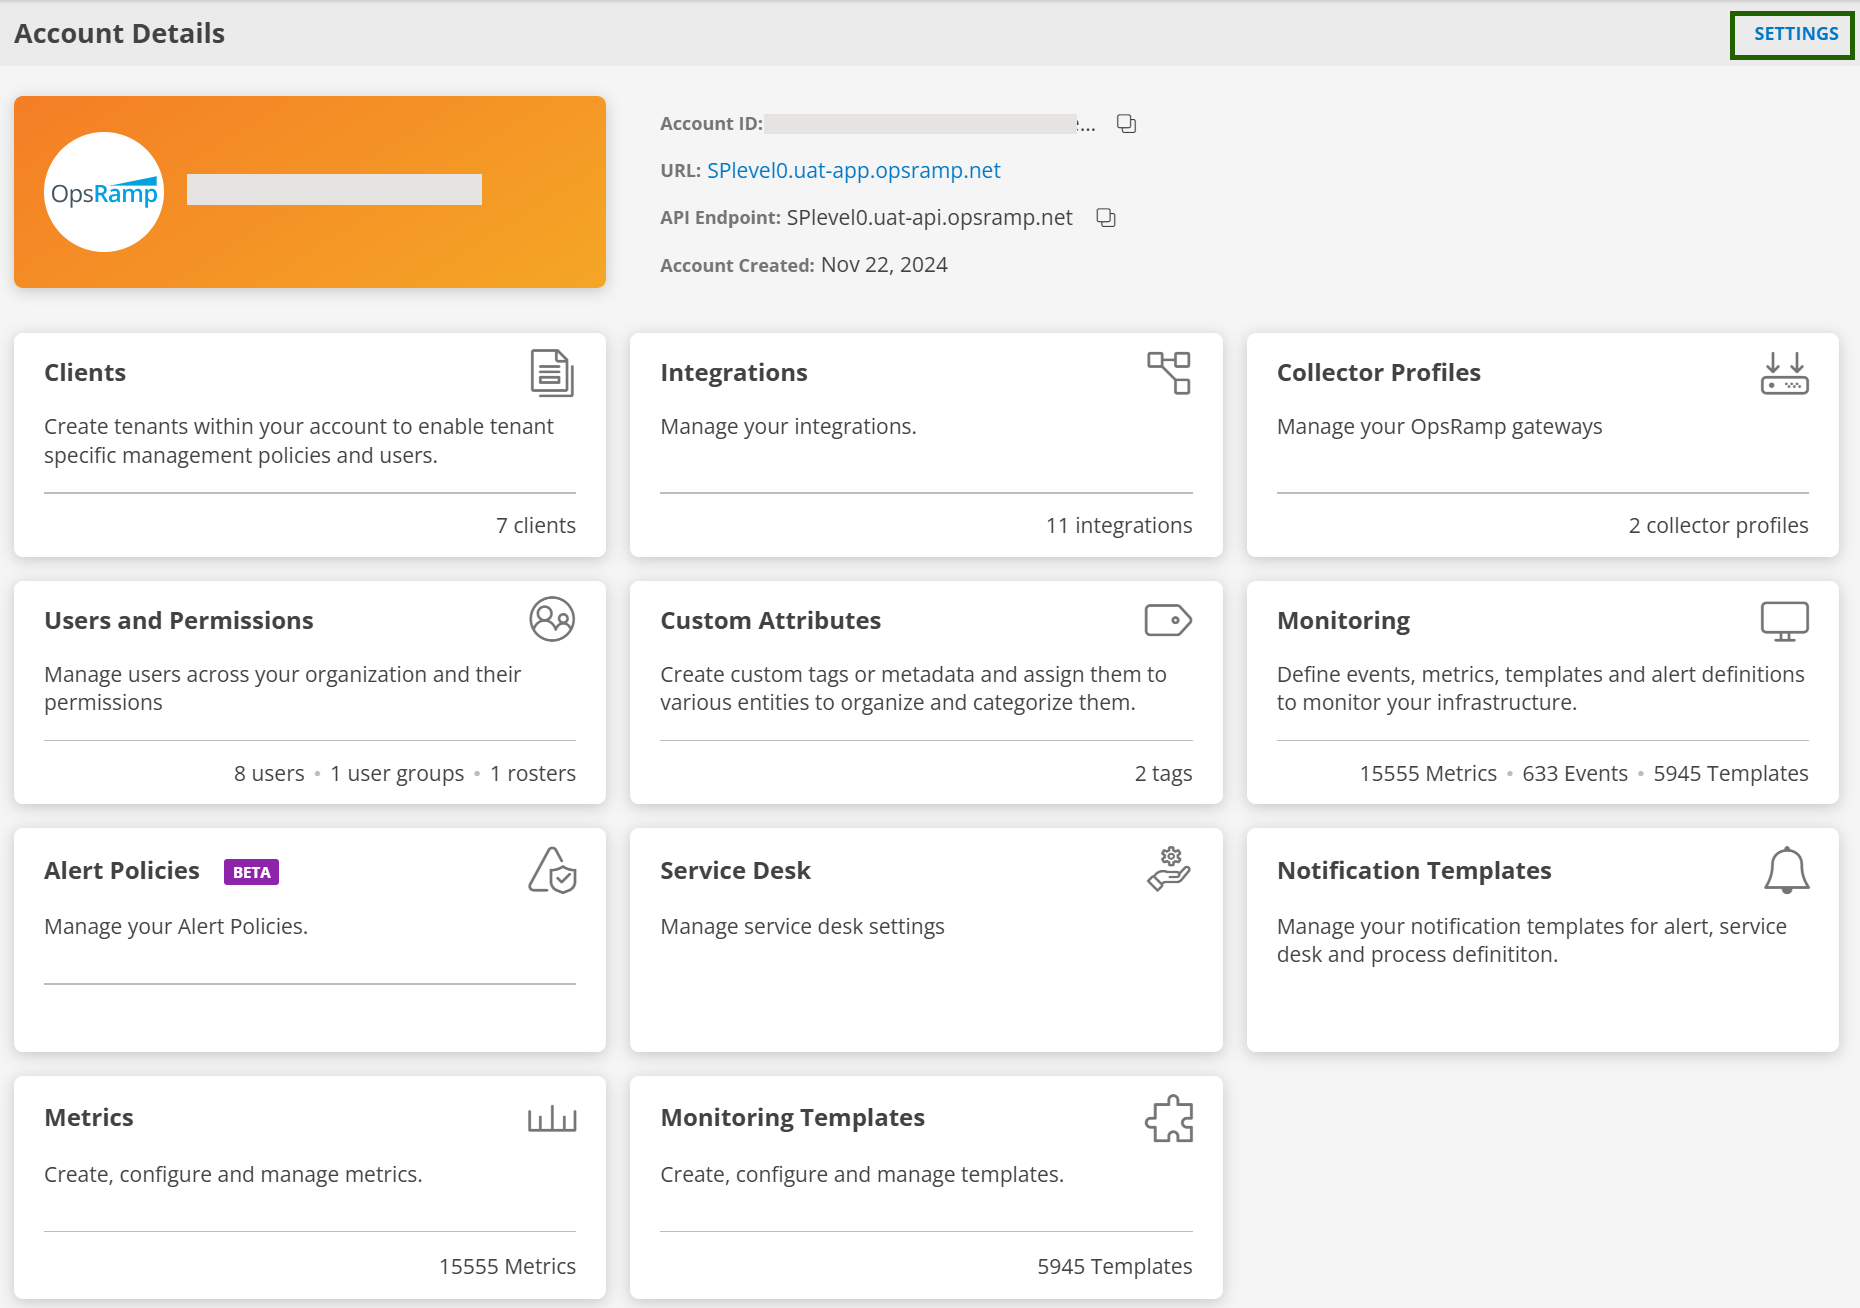Click the Custom Attributes description text
This screenshot has width=1860, height=1308.
point(913,689)
